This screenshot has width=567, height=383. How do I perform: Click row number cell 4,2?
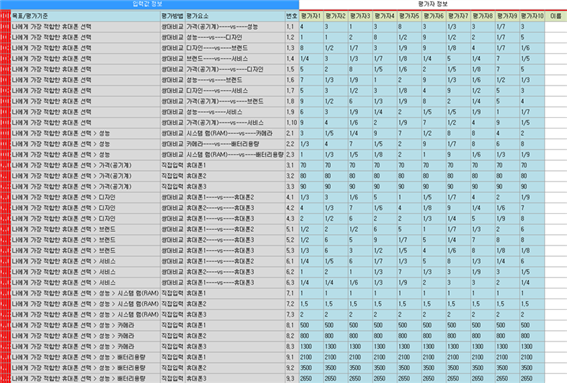pyautogui.click(x=292, y=208)
